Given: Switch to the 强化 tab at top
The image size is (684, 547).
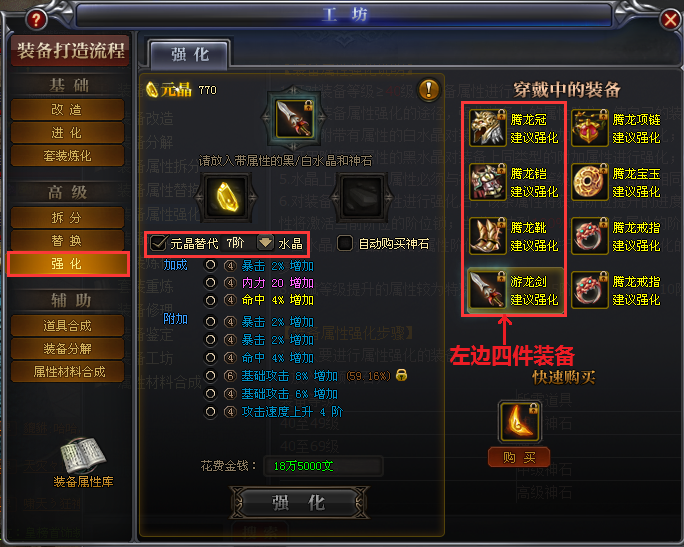Looking at the screenshot, I should [x=190, y=55].
